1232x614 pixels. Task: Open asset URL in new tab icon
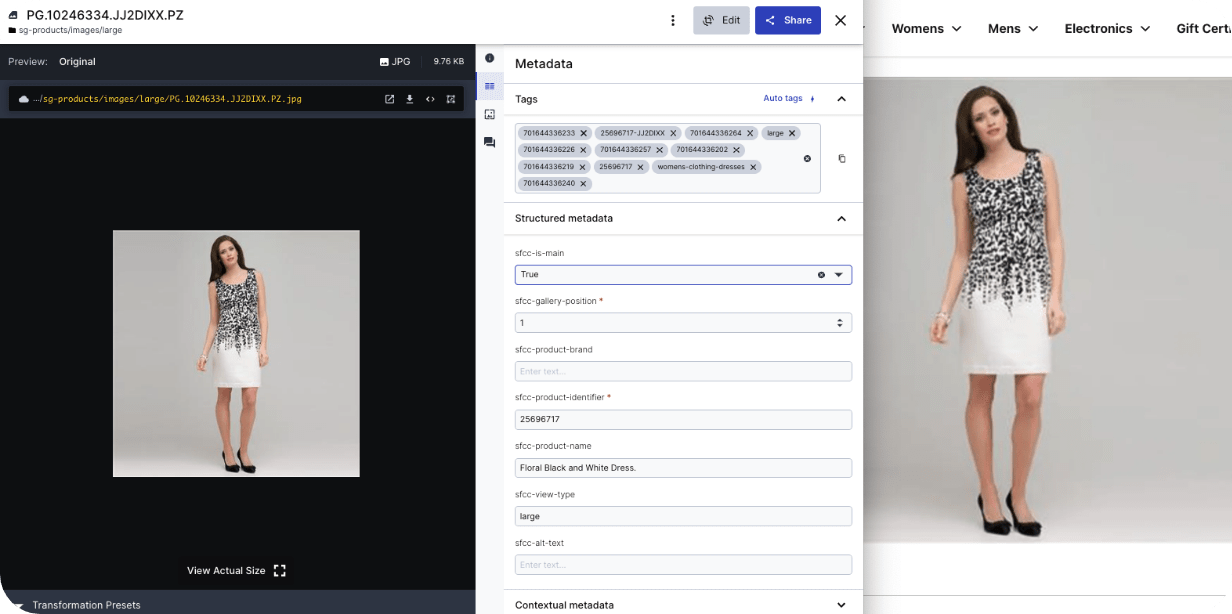point(390,99)
